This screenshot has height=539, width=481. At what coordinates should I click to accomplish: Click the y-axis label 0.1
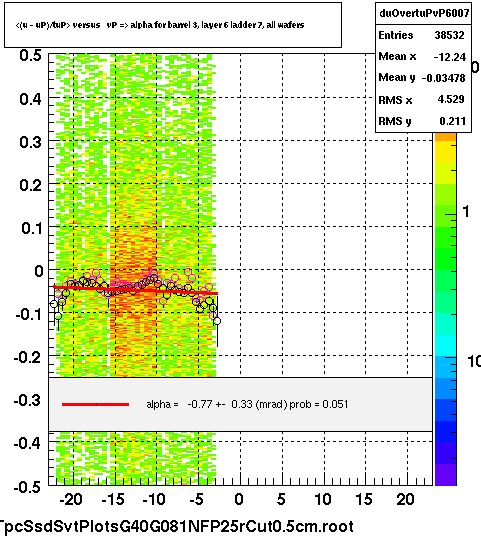point(32,228)
